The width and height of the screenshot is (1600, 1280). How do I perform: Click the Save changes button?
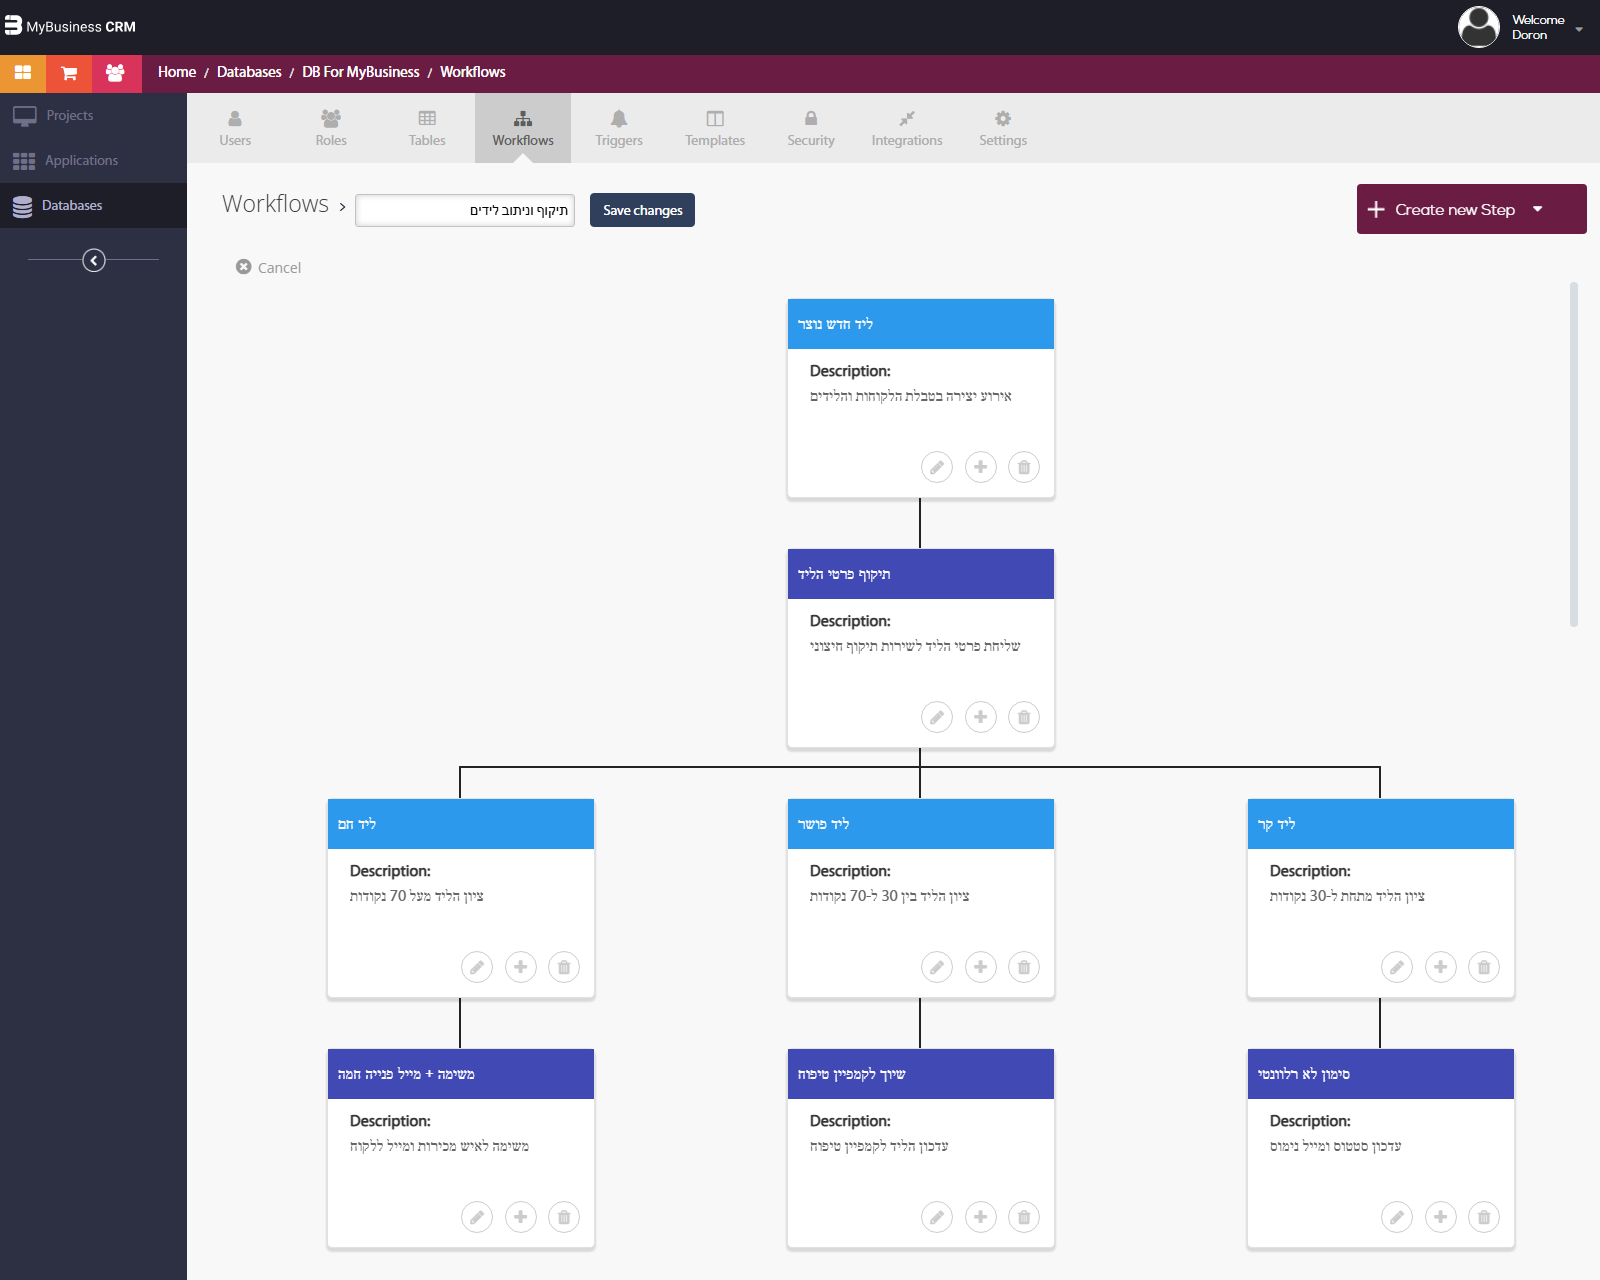642,210
